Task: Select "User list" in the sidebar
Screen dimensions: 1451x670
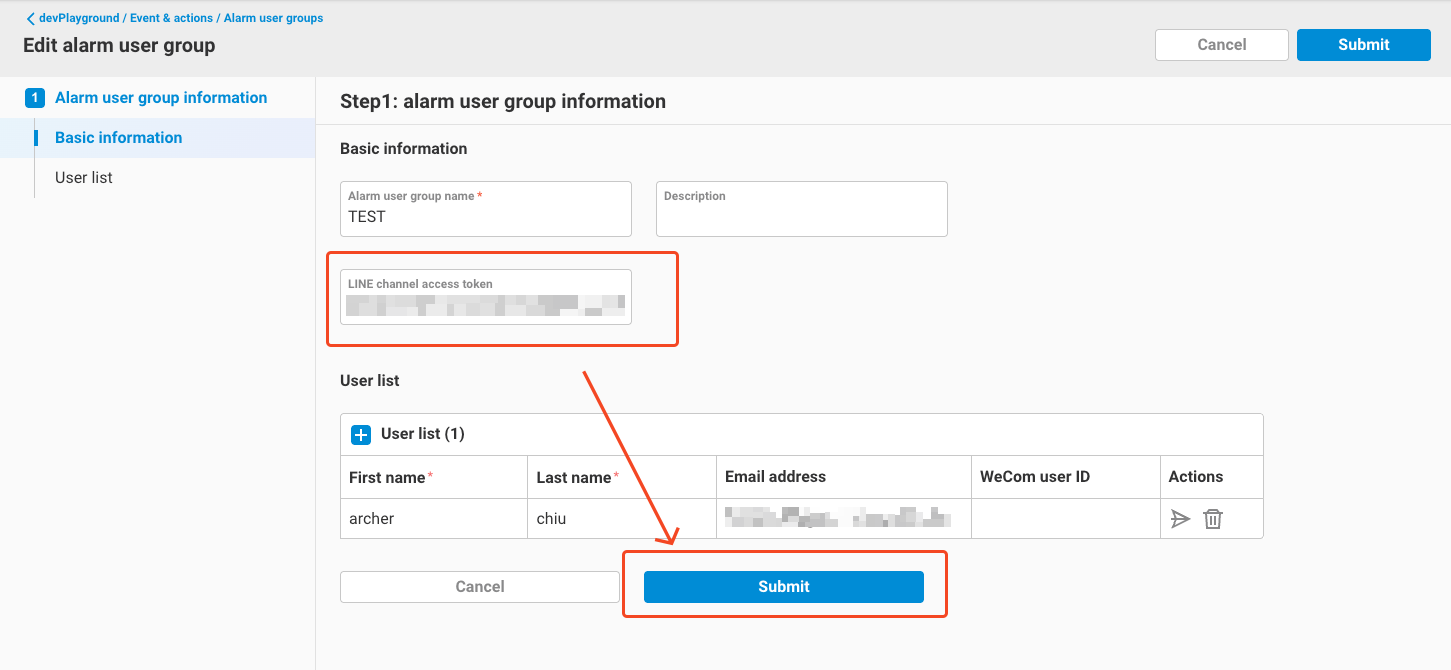Action: pos(83,177)
